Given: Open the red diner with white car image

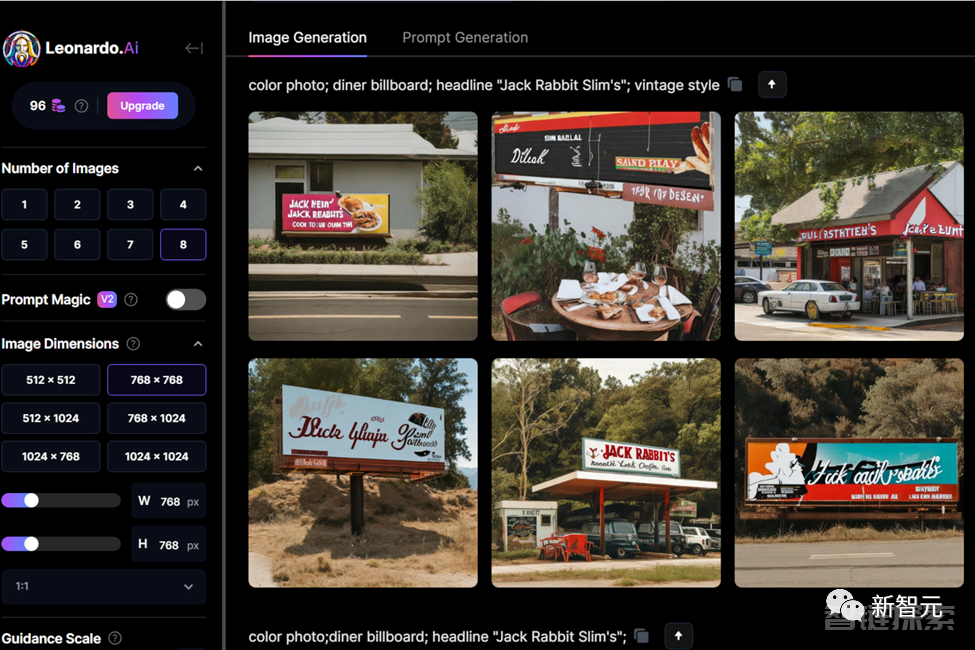Looking at the screenshot, I should (x=849, y=226).
